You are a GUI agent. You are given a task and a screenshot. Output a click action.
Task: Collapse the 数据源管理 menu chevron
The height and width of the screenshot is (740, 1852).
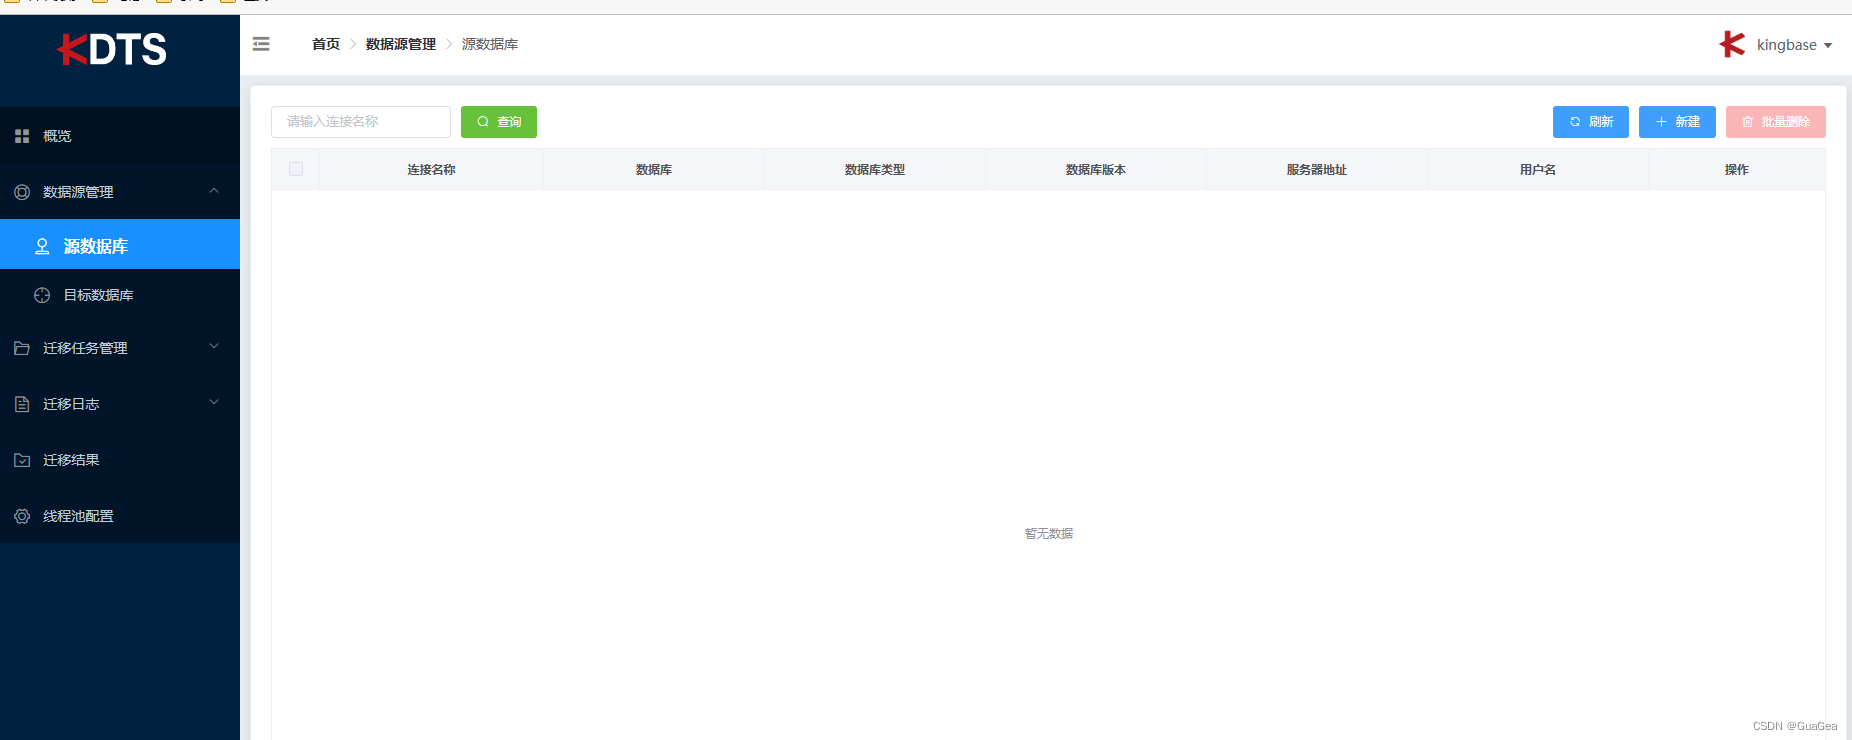(214, 191)
